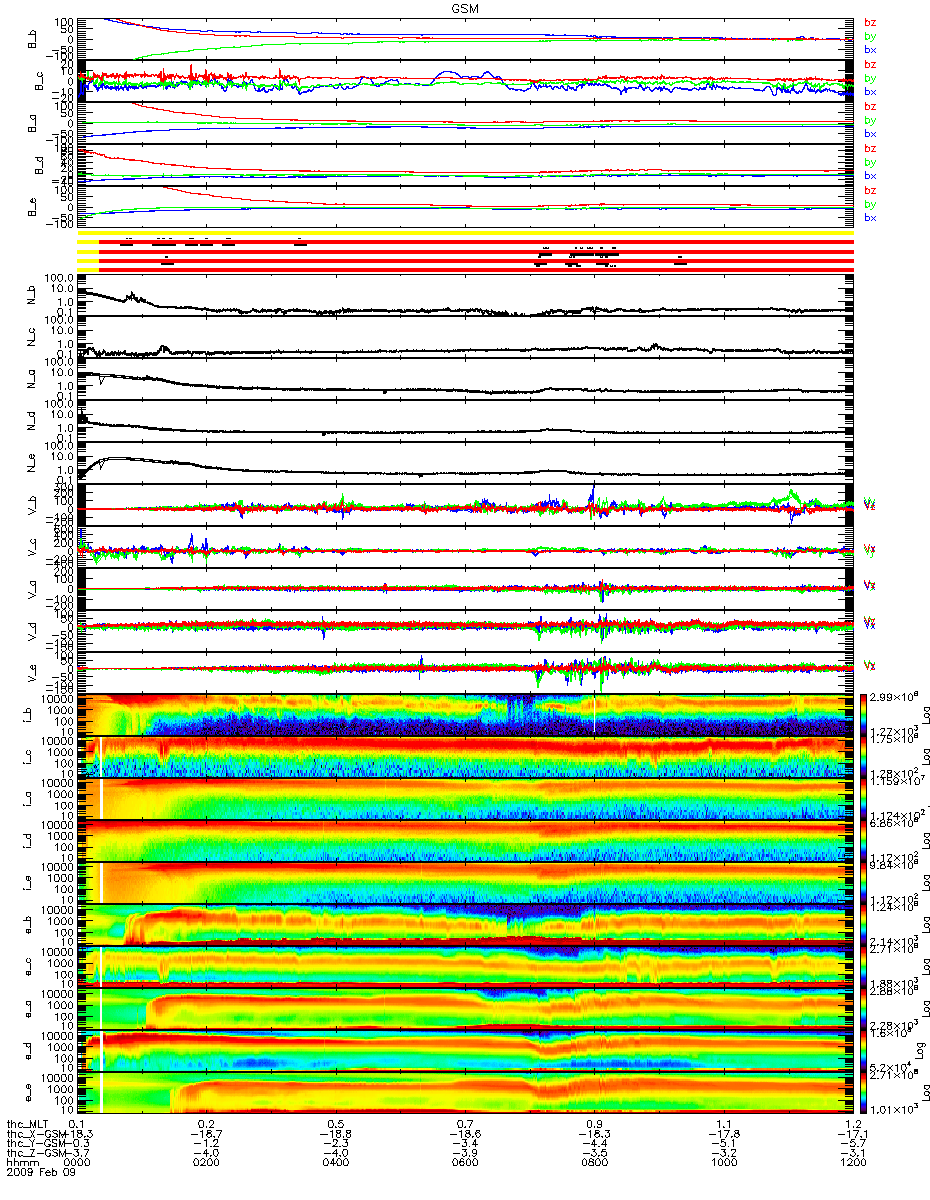930x1200 pixels.
Task: Click the white gap marker in spectrogram i_b
Action: pyautogui.click(x=595, y=714)
